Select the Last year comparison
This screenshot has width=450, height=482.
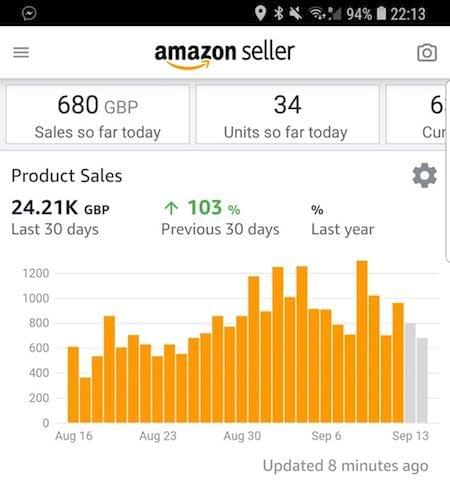tap(343, 220)
